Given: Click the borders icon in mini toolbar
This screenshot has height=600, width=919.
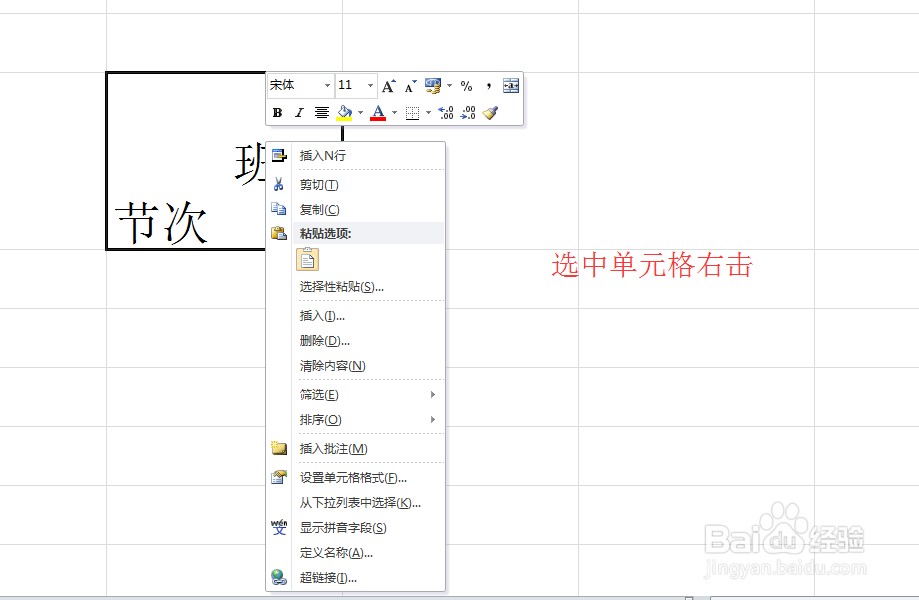Looking at the screenshot, I should pos(412,112).
